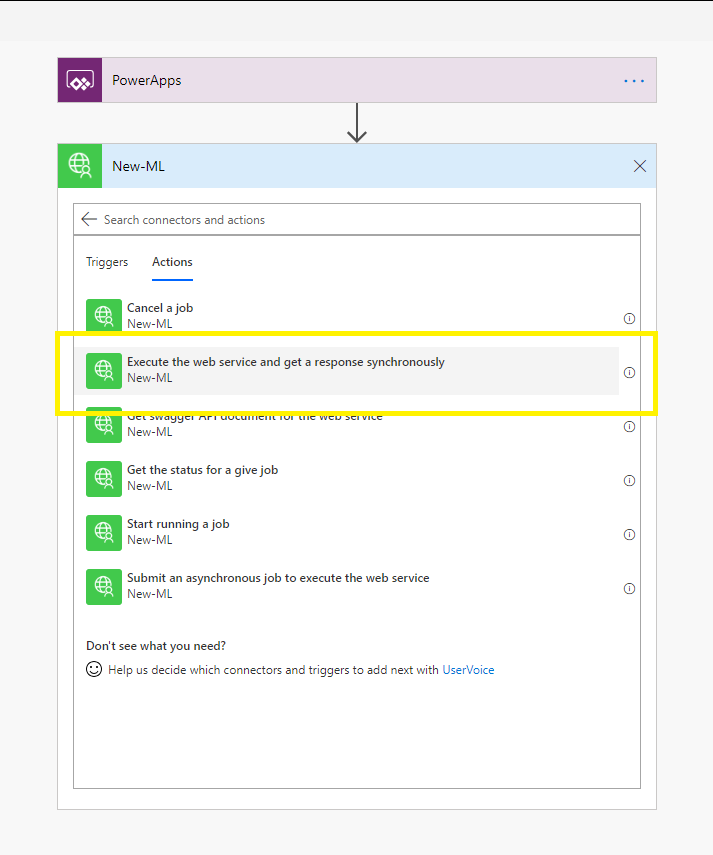Click the New-ML connector header icon
Viewport: 713px width, 855px height.
[80, 166]
